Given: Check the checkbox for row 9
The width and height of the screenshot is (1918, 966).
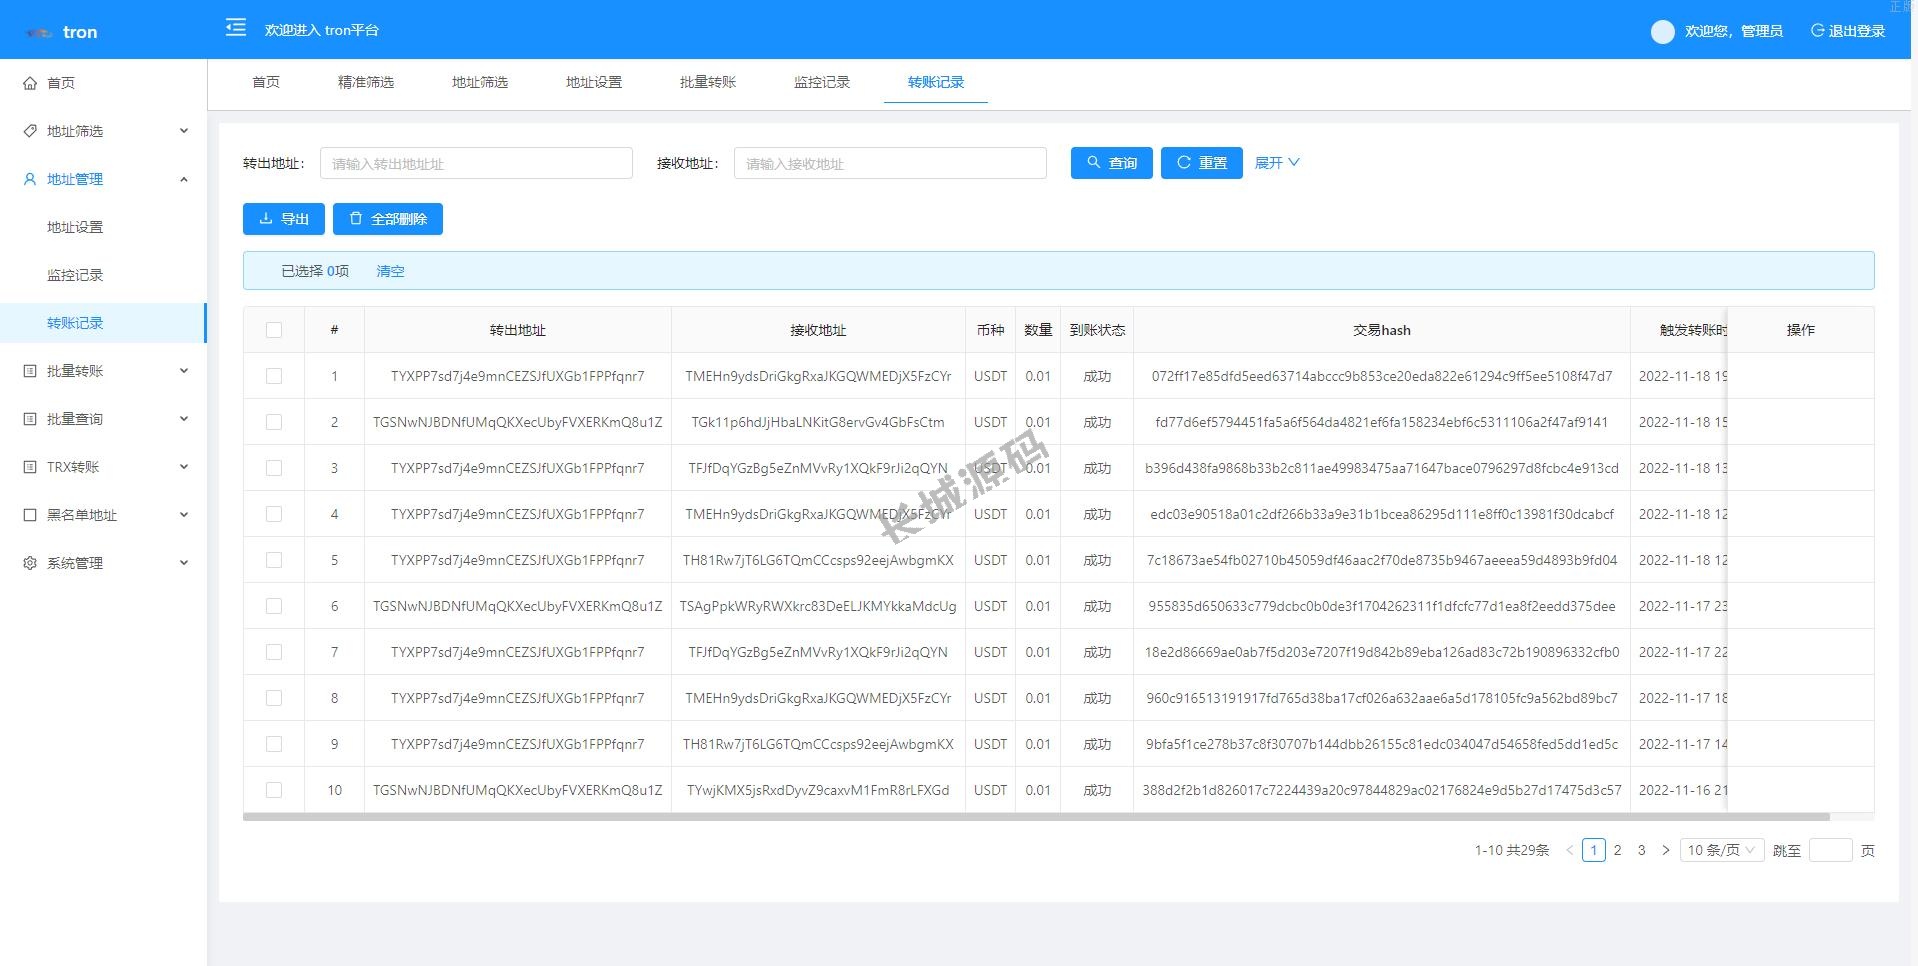Looking at the screenshot, I should pyautogui.click(x=274, y=744).
